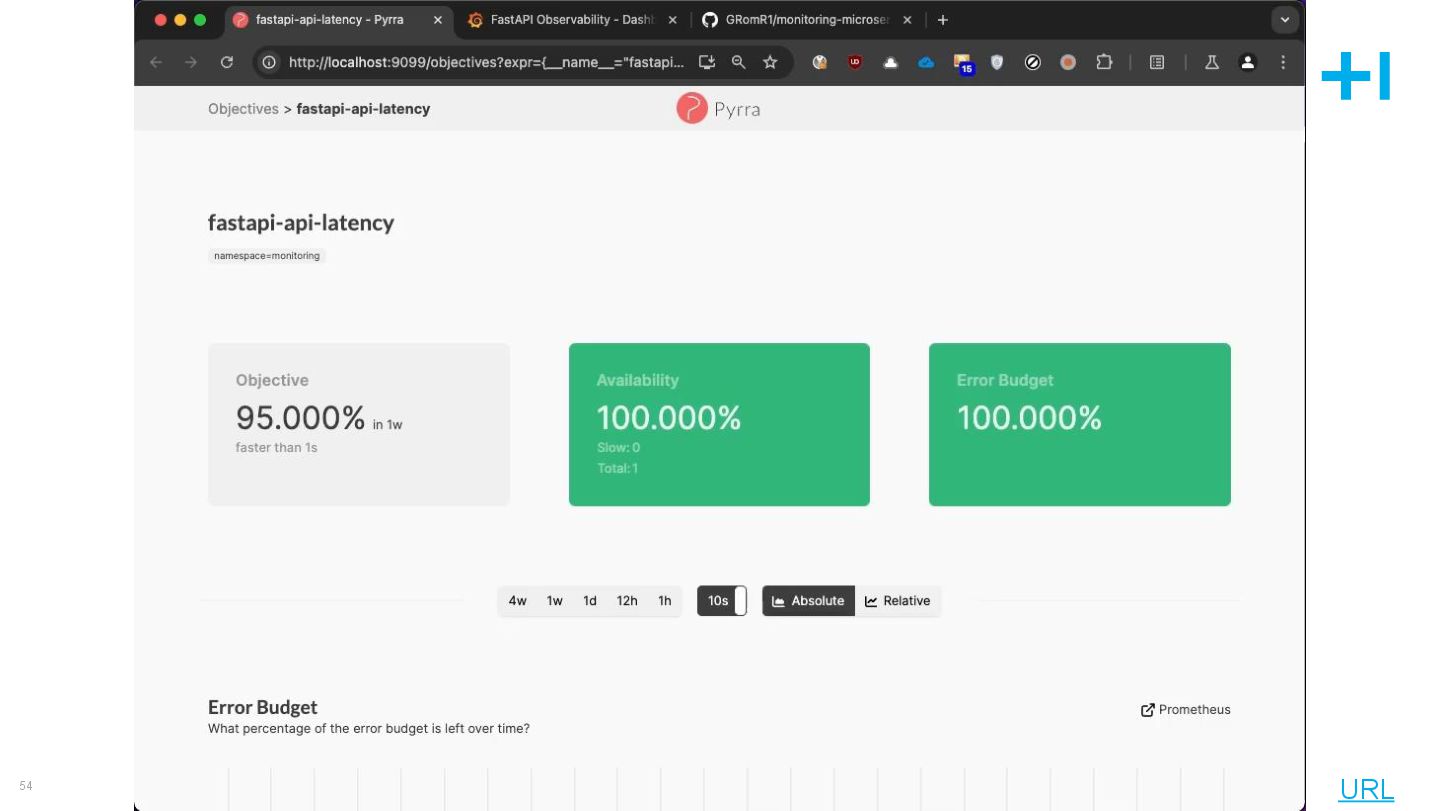Click the Error Budget 100.000% card
Screen dimensions: 1440x811
click(x=1080, y=424)
